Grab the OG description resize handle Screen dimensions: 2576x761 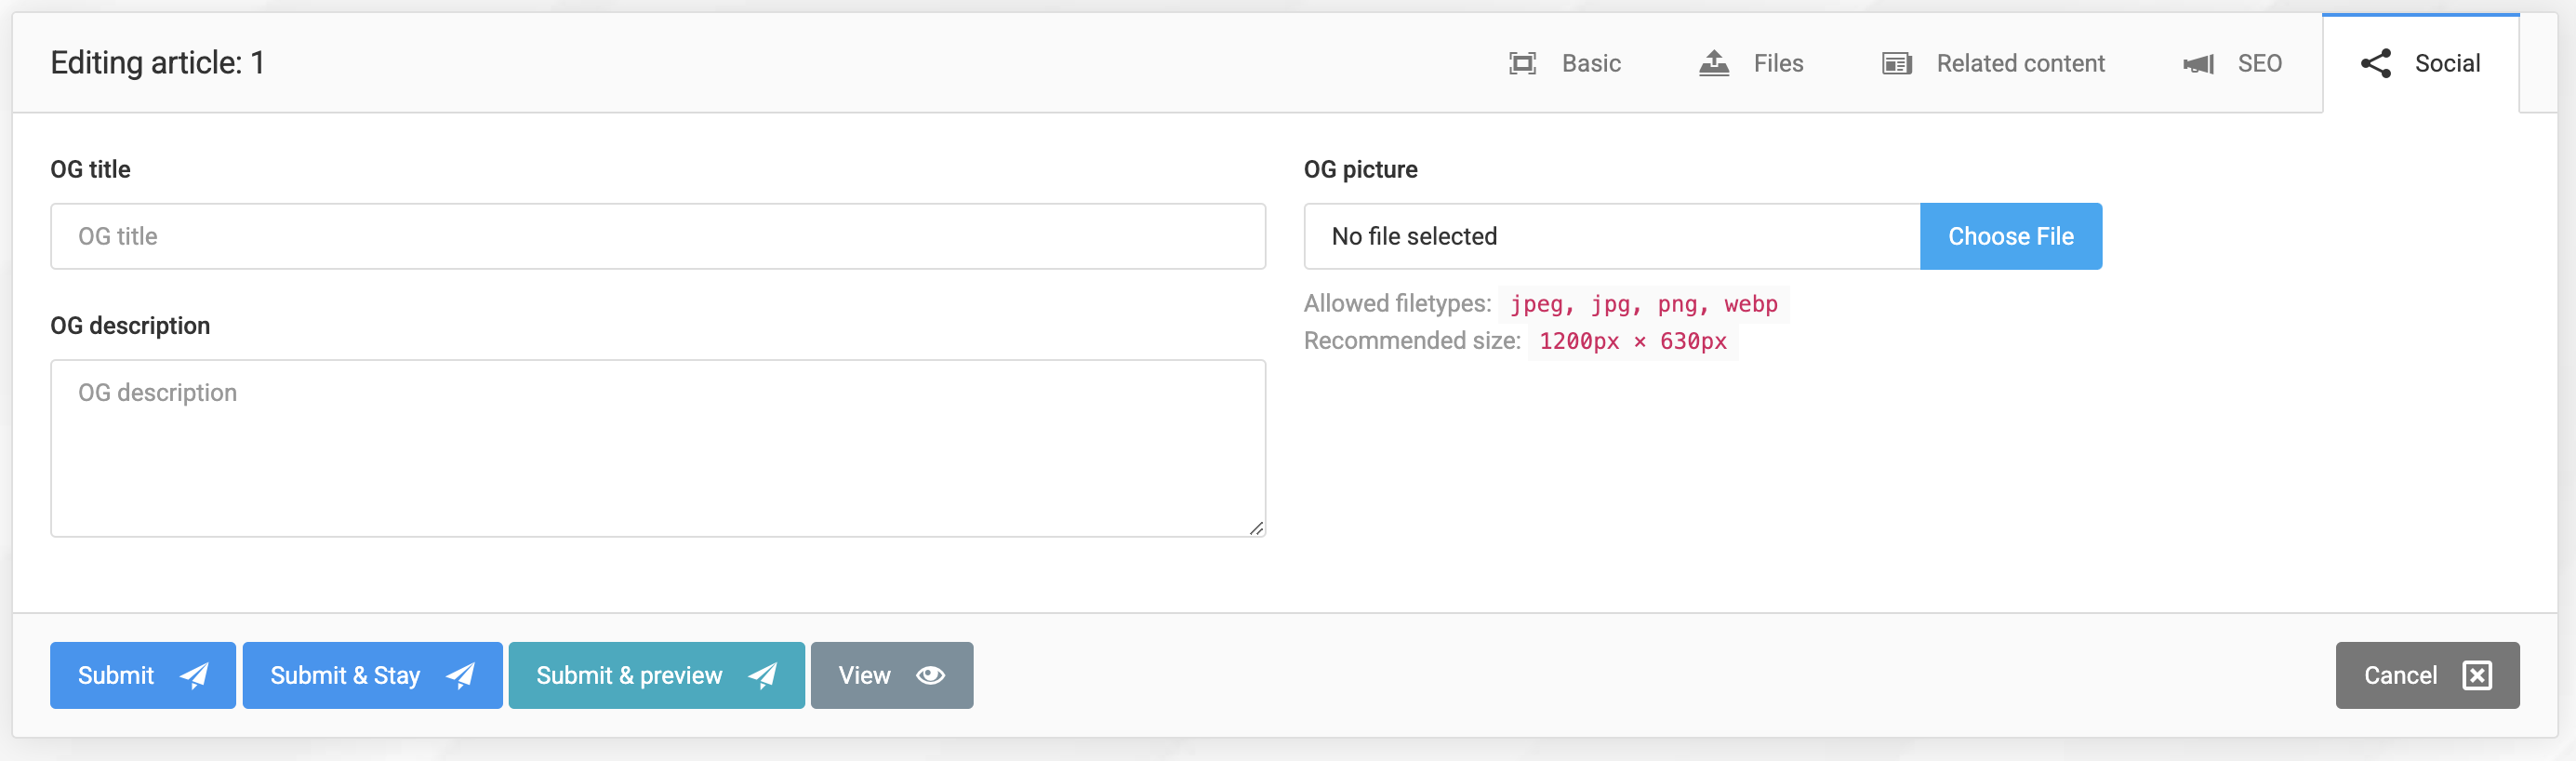pos(1256,528)
